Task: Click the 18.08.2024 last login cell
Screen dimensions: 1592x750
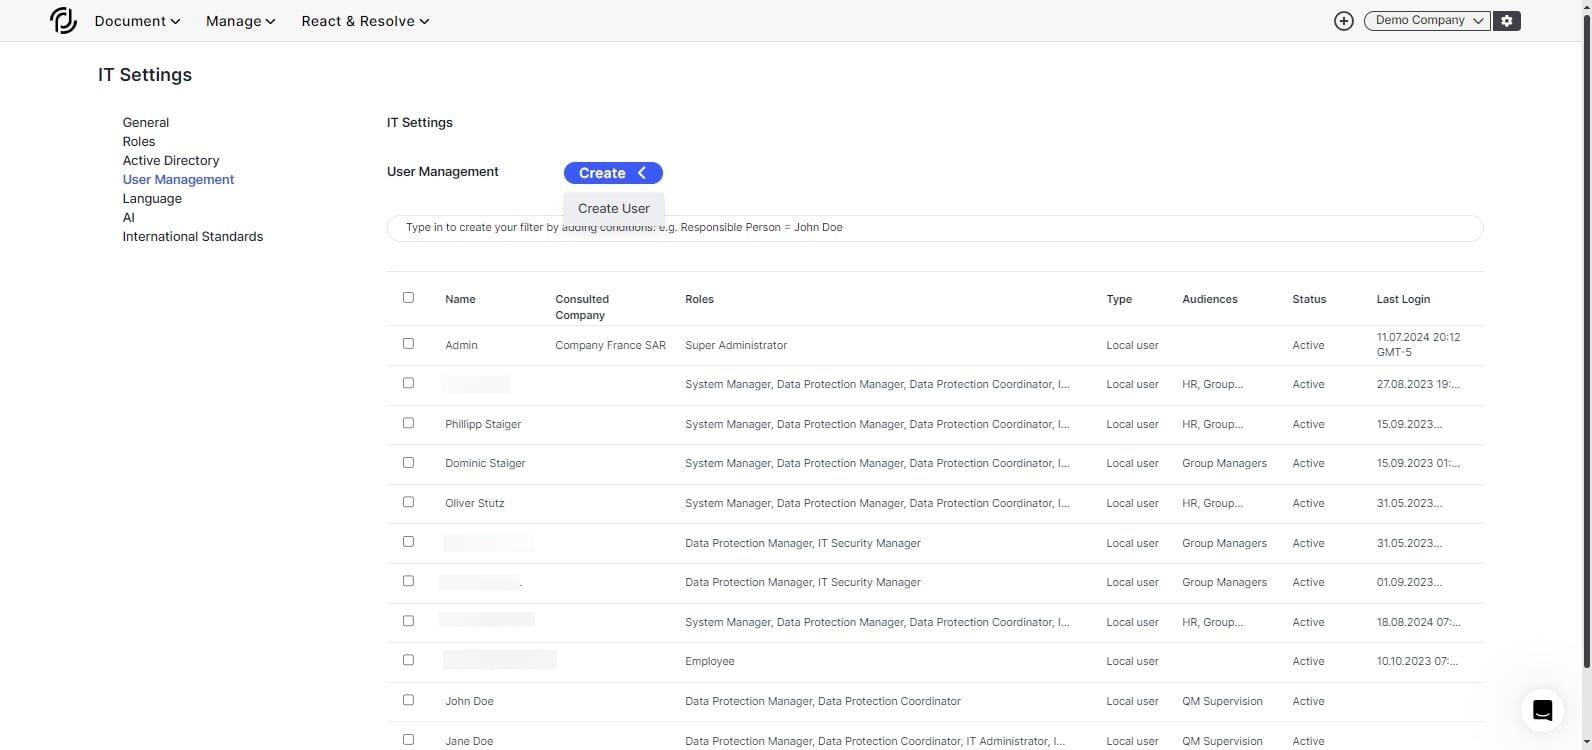Action: [x=1418, y=622]
